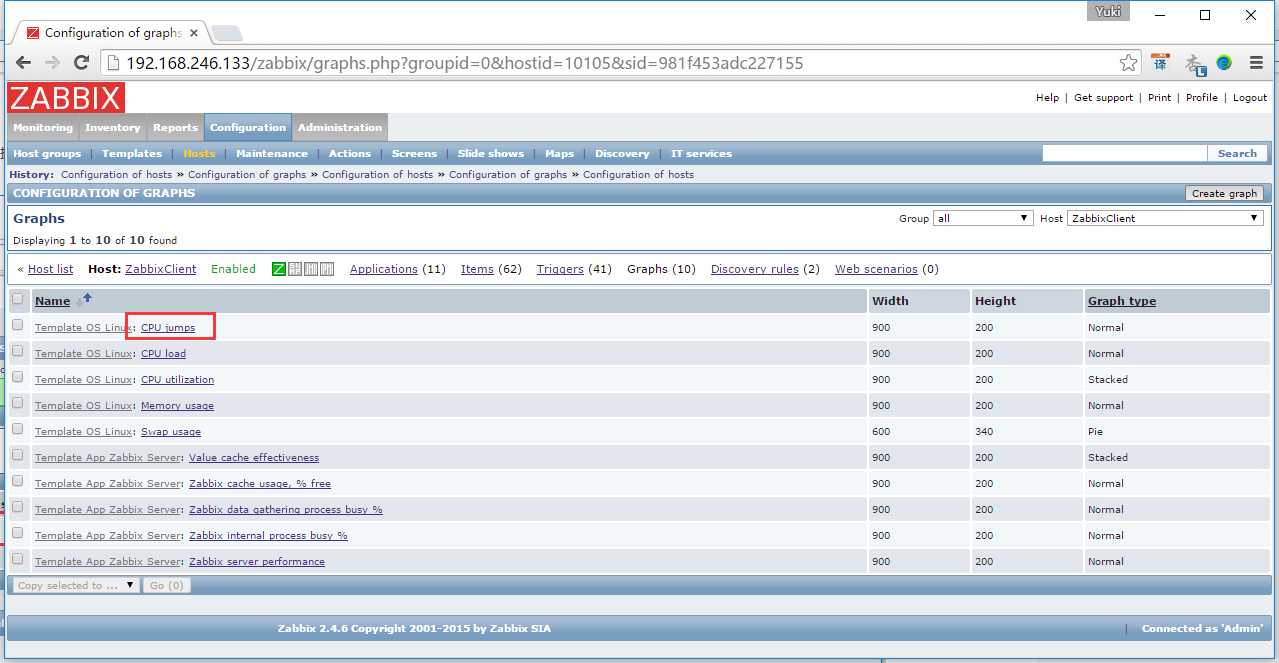Open the Slide shows submenu item
This screenshot has width=1279, height=663.
(491, 154)
